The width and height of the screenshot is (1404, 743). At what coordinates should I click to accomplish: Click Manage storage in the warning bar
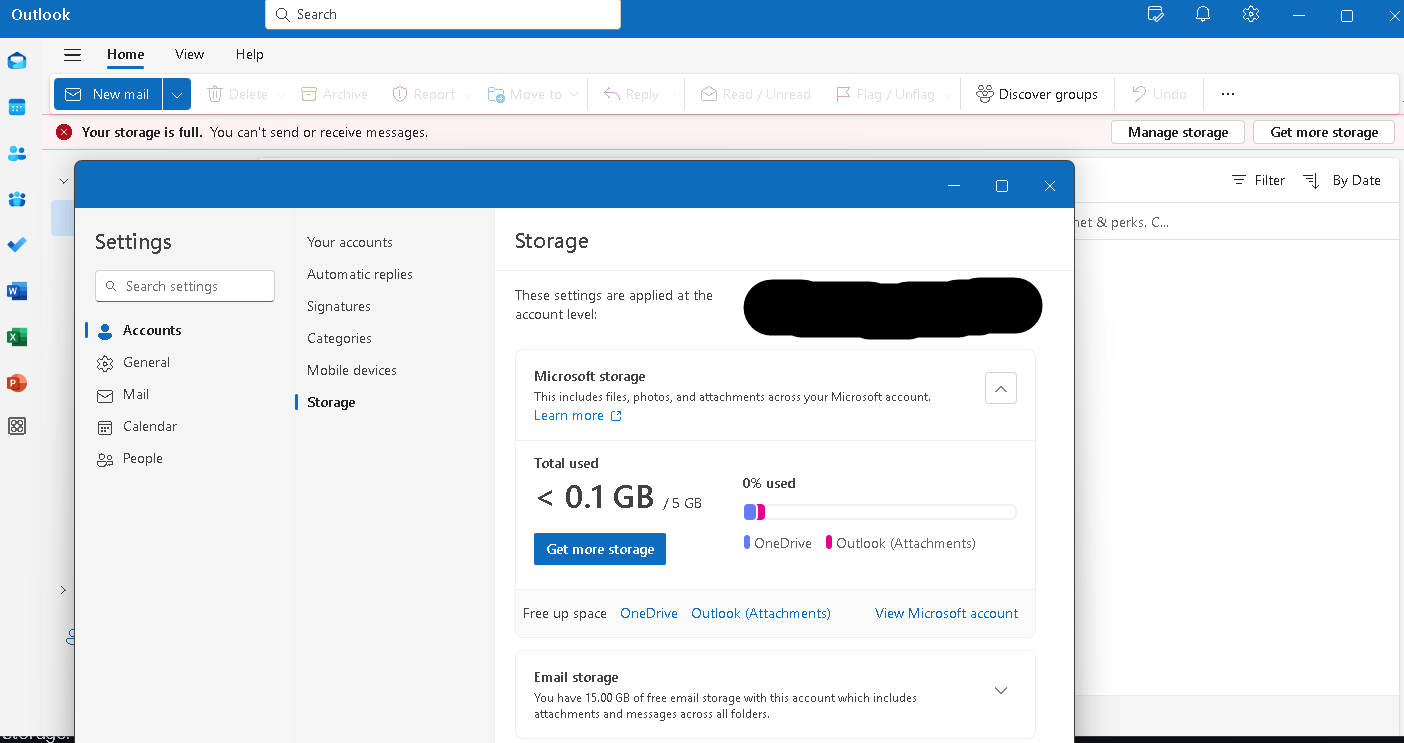click(1178, 132)
